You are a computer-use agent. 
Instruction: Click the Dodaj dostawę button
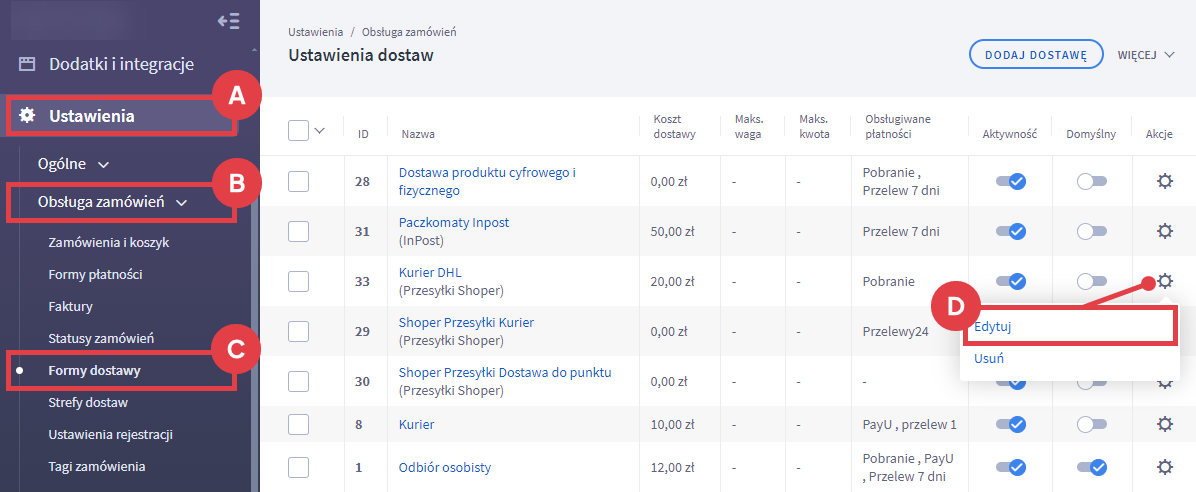pos(1035,54)
